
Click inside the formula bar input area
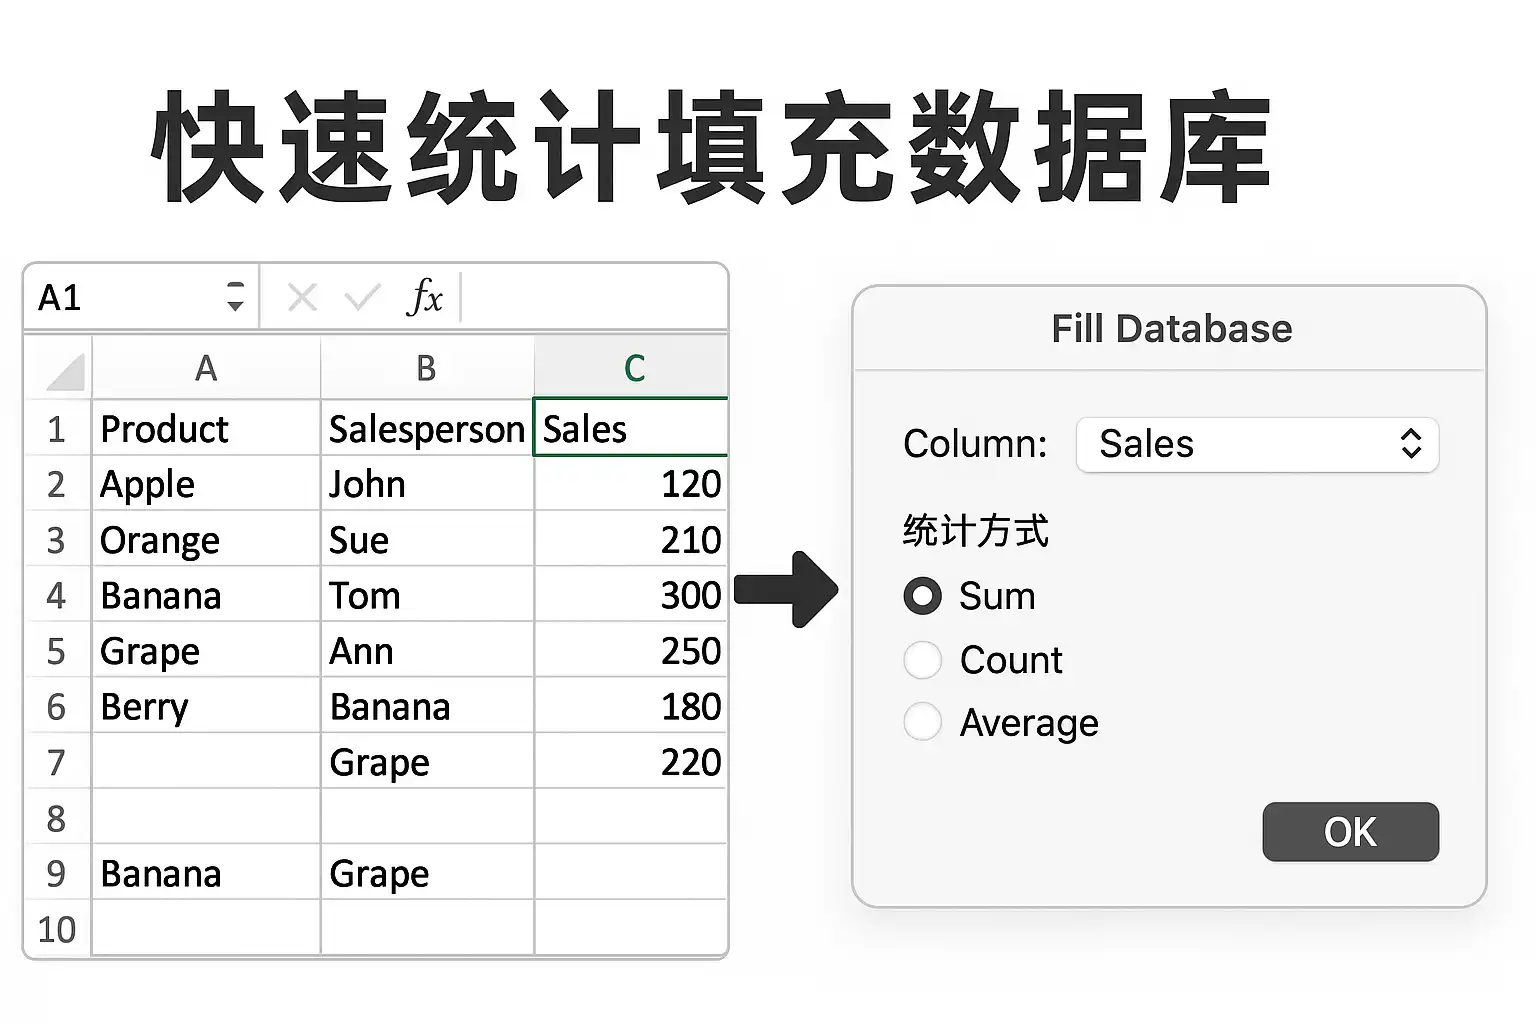[x=594, y=297]
